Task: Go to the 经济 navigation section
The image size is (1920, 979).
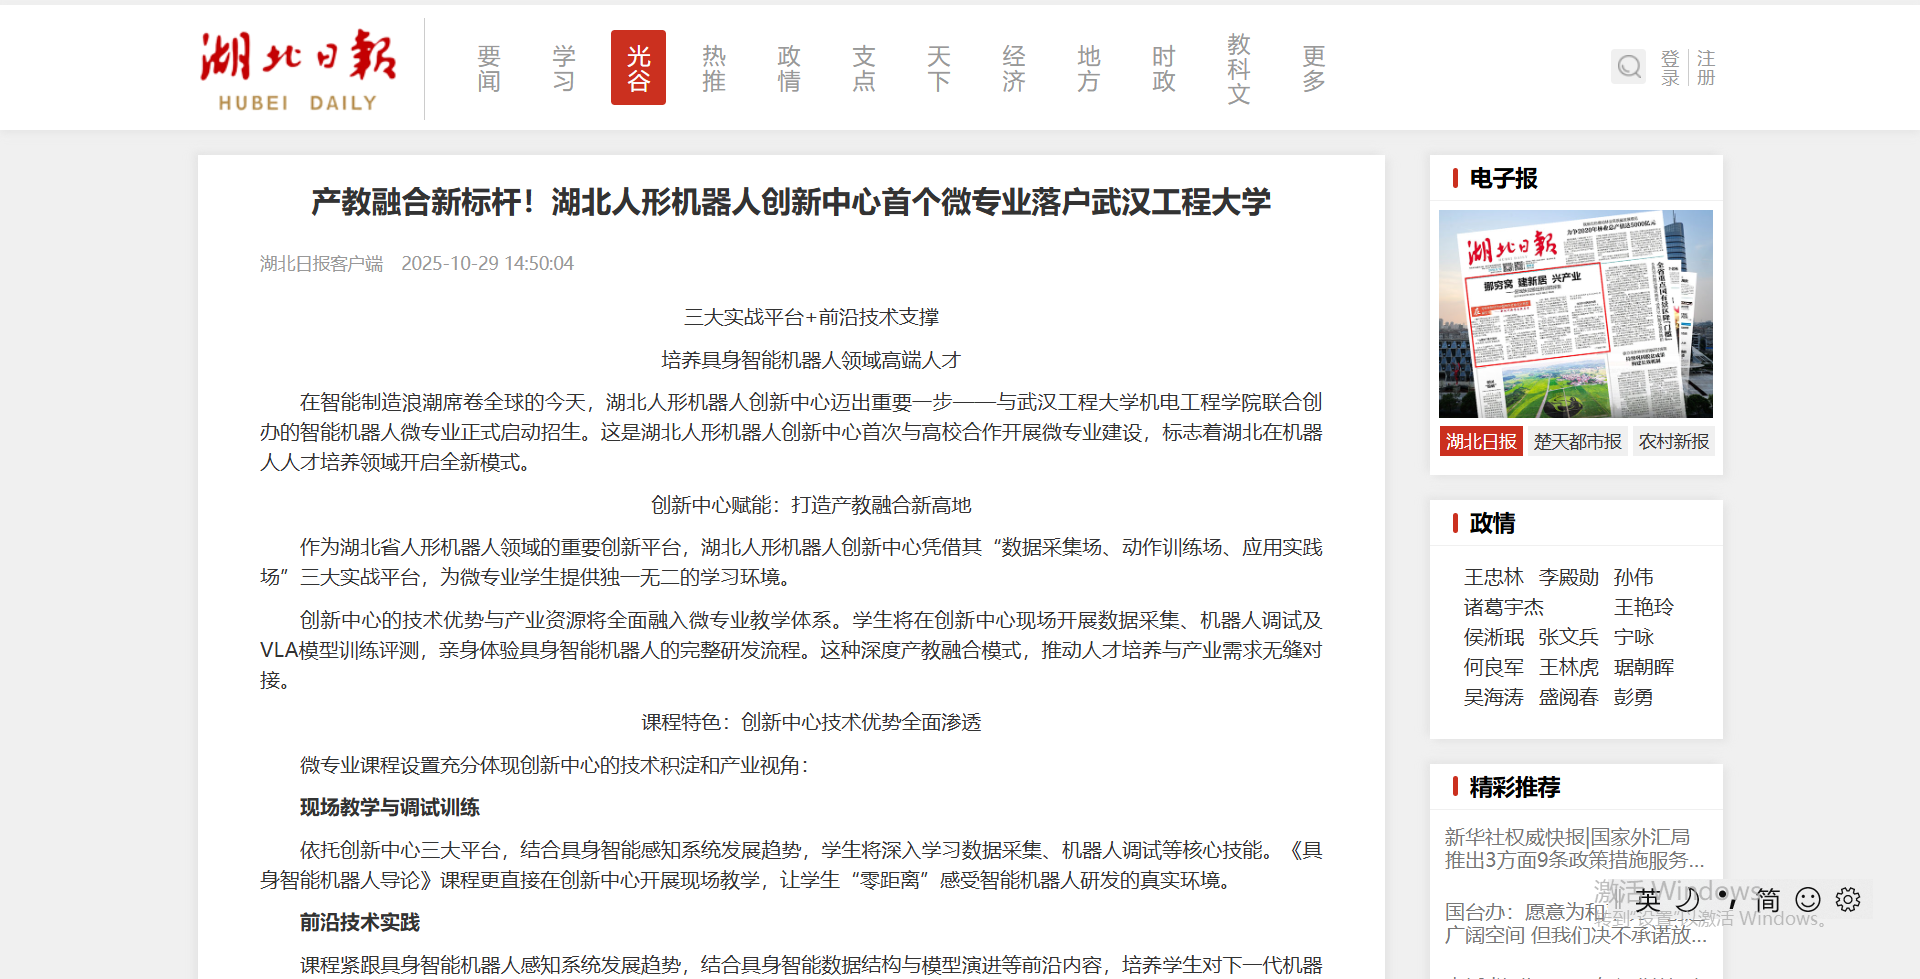Action: click(x=1014, y=68)
